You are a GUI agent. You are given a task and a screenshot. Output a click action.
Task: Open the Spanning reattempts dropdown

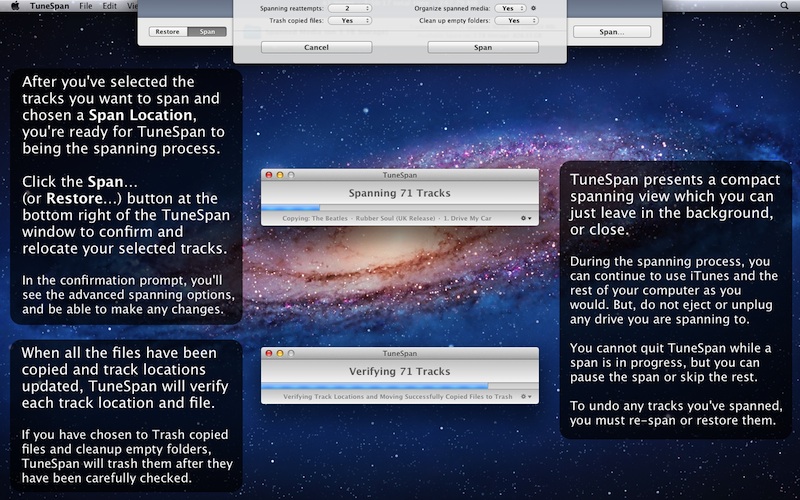352,8
